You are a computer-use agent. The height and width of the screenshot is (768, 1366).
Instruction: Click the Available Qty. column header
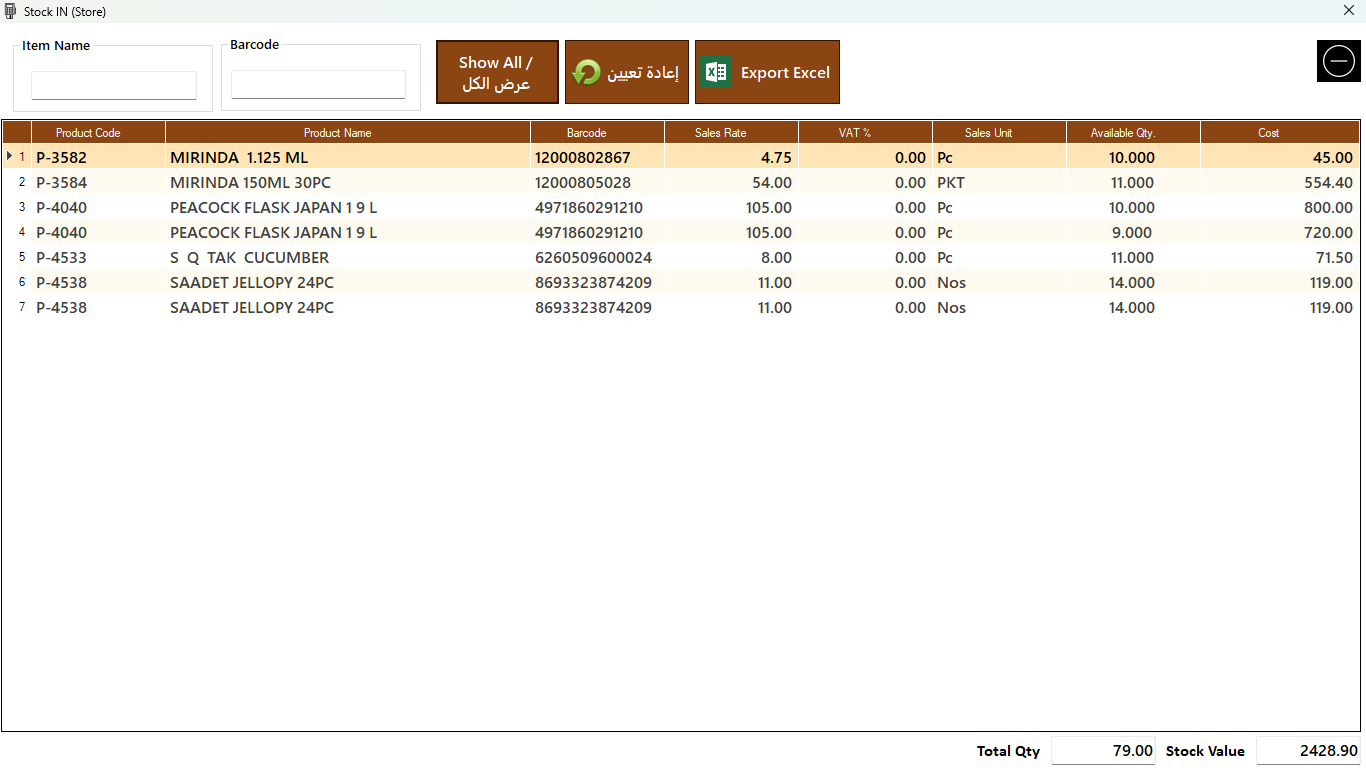(x=1133, y=132)
